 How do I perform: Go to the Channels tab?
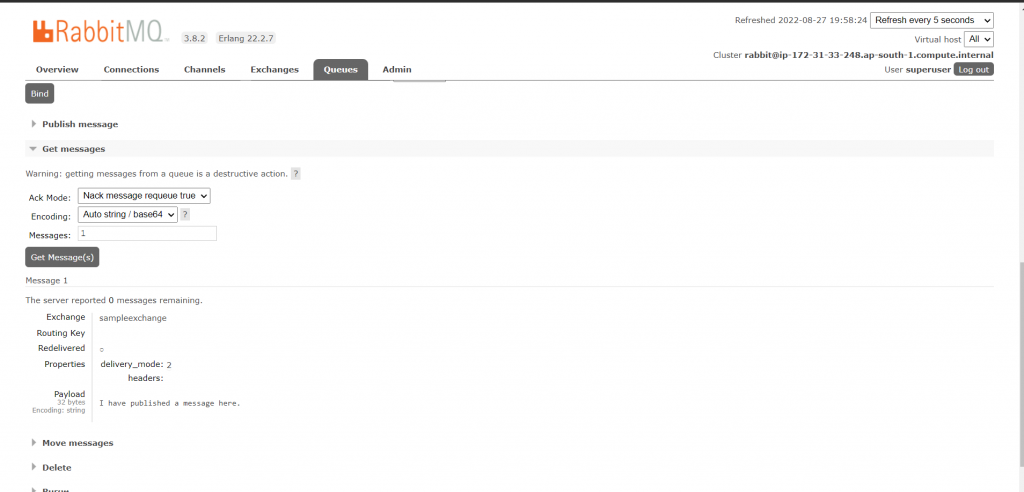204,69
